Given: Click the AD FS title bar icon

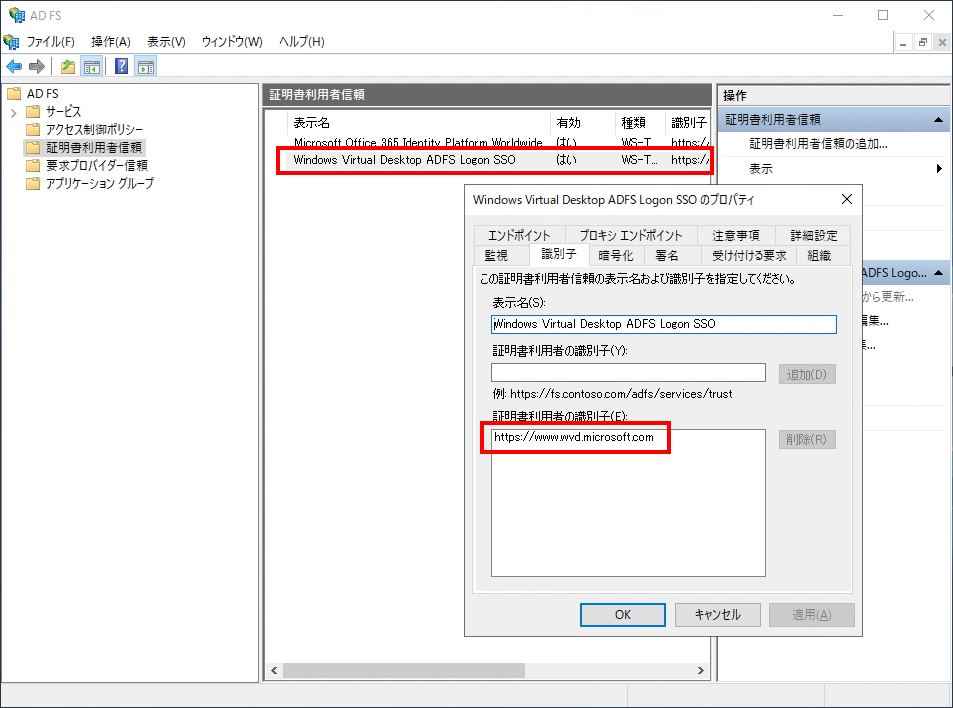Looking at the screenshot, I should point(16,15).
